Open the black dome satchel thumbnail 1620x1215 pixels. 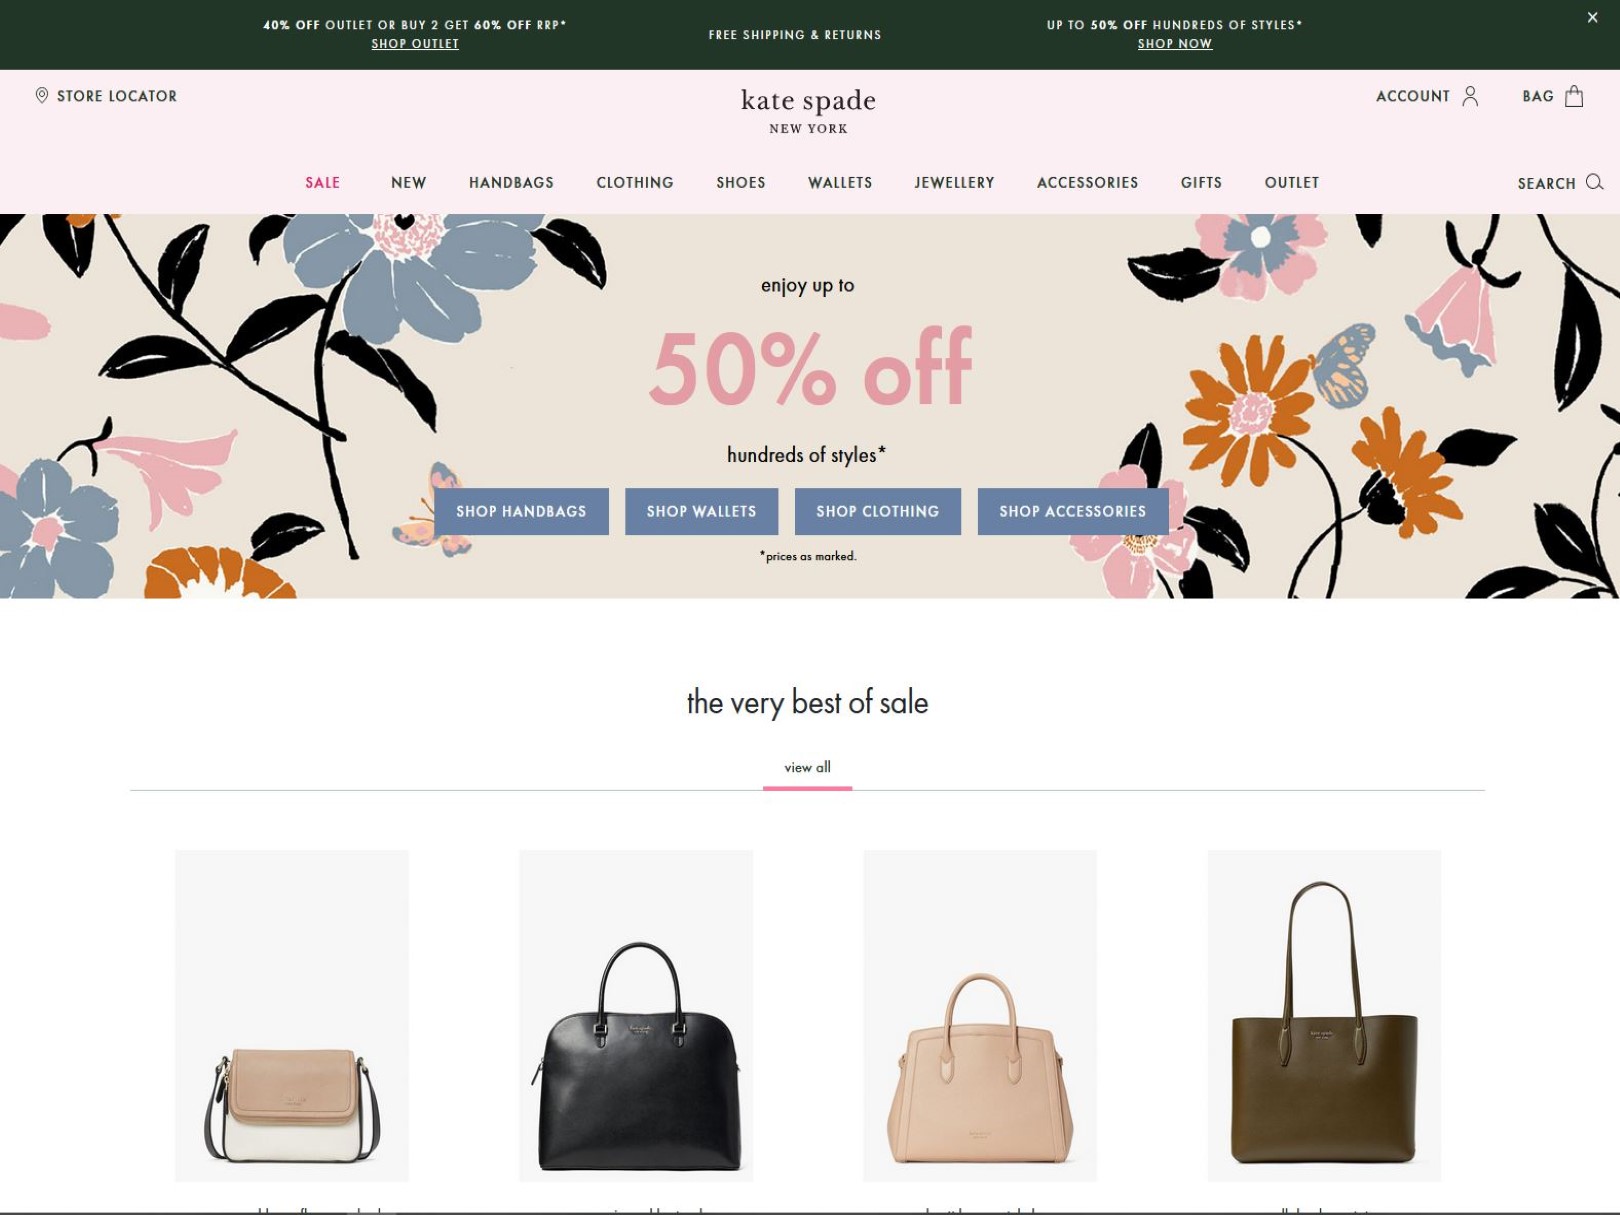(x=636, y=1015)
